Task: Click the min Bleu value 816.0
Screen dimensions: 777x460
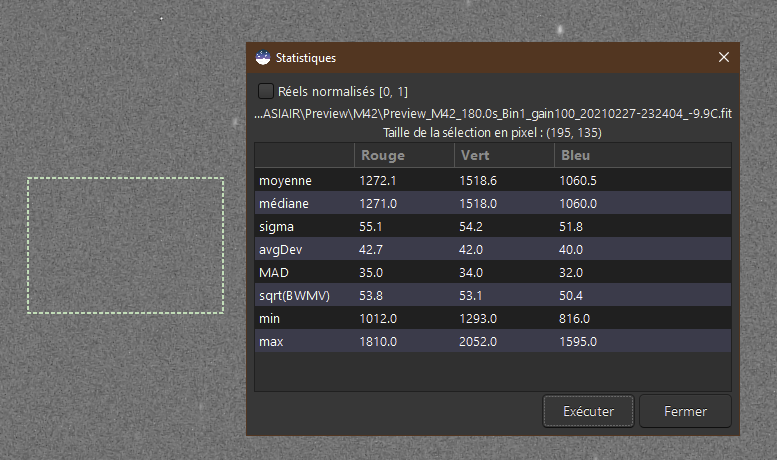Action: pyautogui.click(x=574, y=318)
